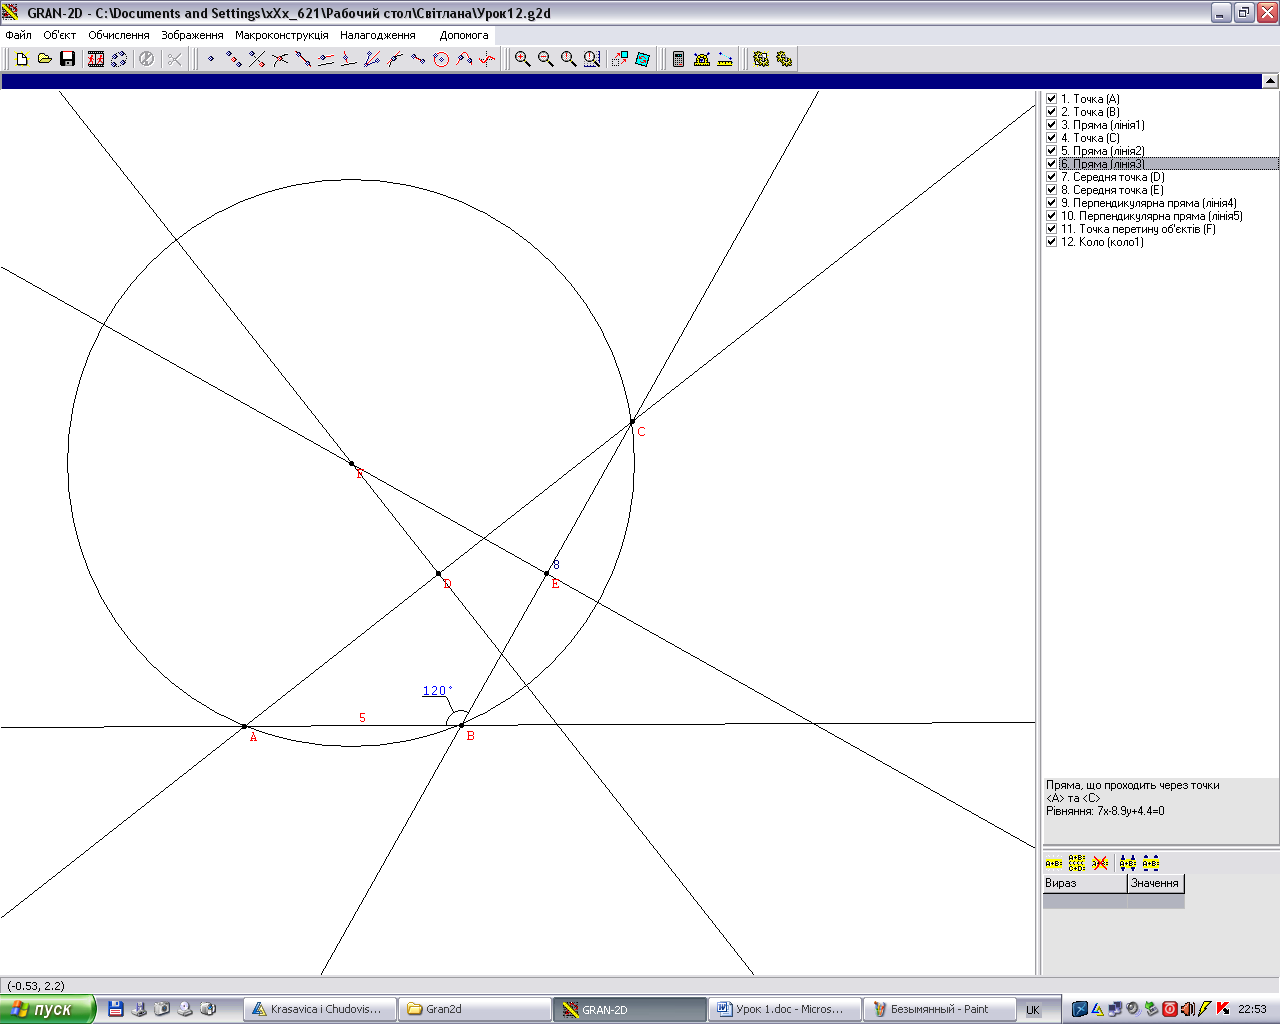The height and width of the screenshot is (1024, 1280).
Task: Click the second yellow gears settings icon
Action: coord(784,59)
